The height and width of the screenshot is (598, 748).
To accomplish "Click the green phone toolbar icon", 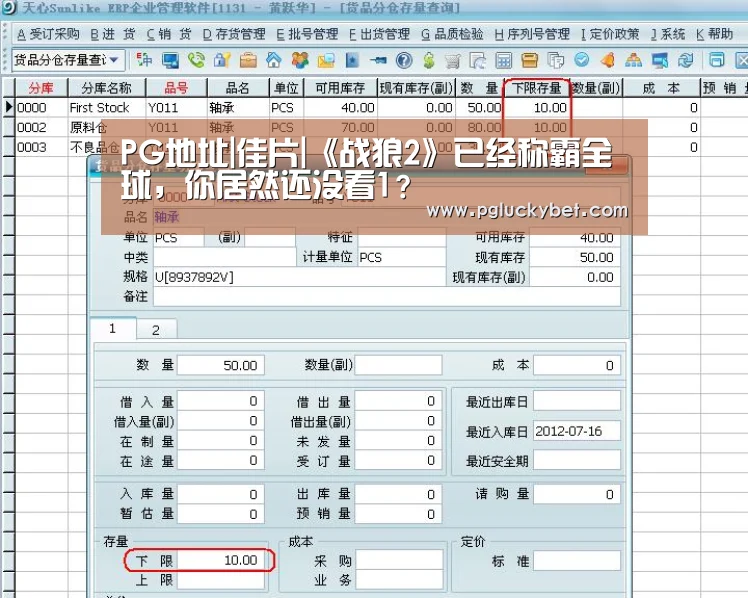I will pos(196,60).
